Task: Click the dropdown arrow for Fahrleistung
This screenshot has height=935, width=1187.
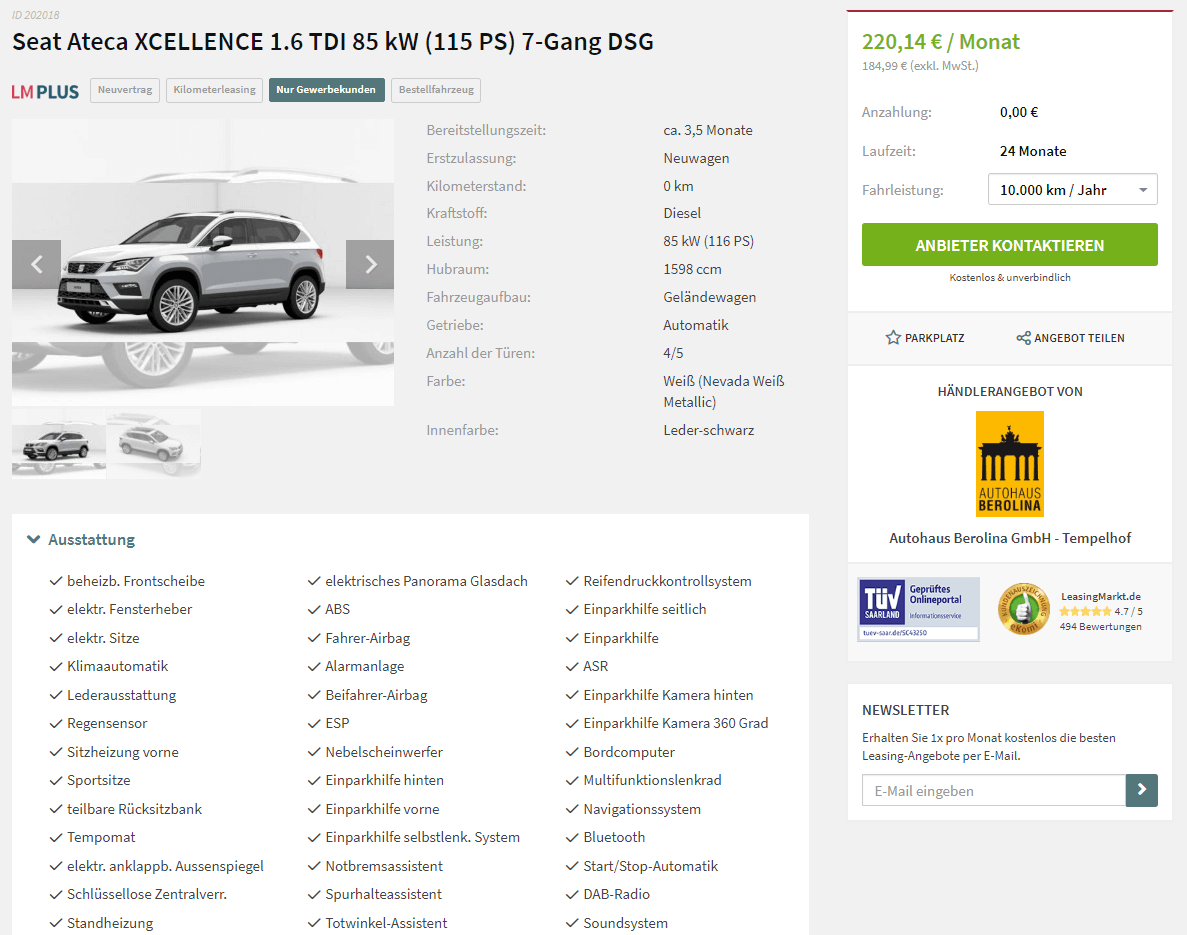Action: click(1143, 190)
